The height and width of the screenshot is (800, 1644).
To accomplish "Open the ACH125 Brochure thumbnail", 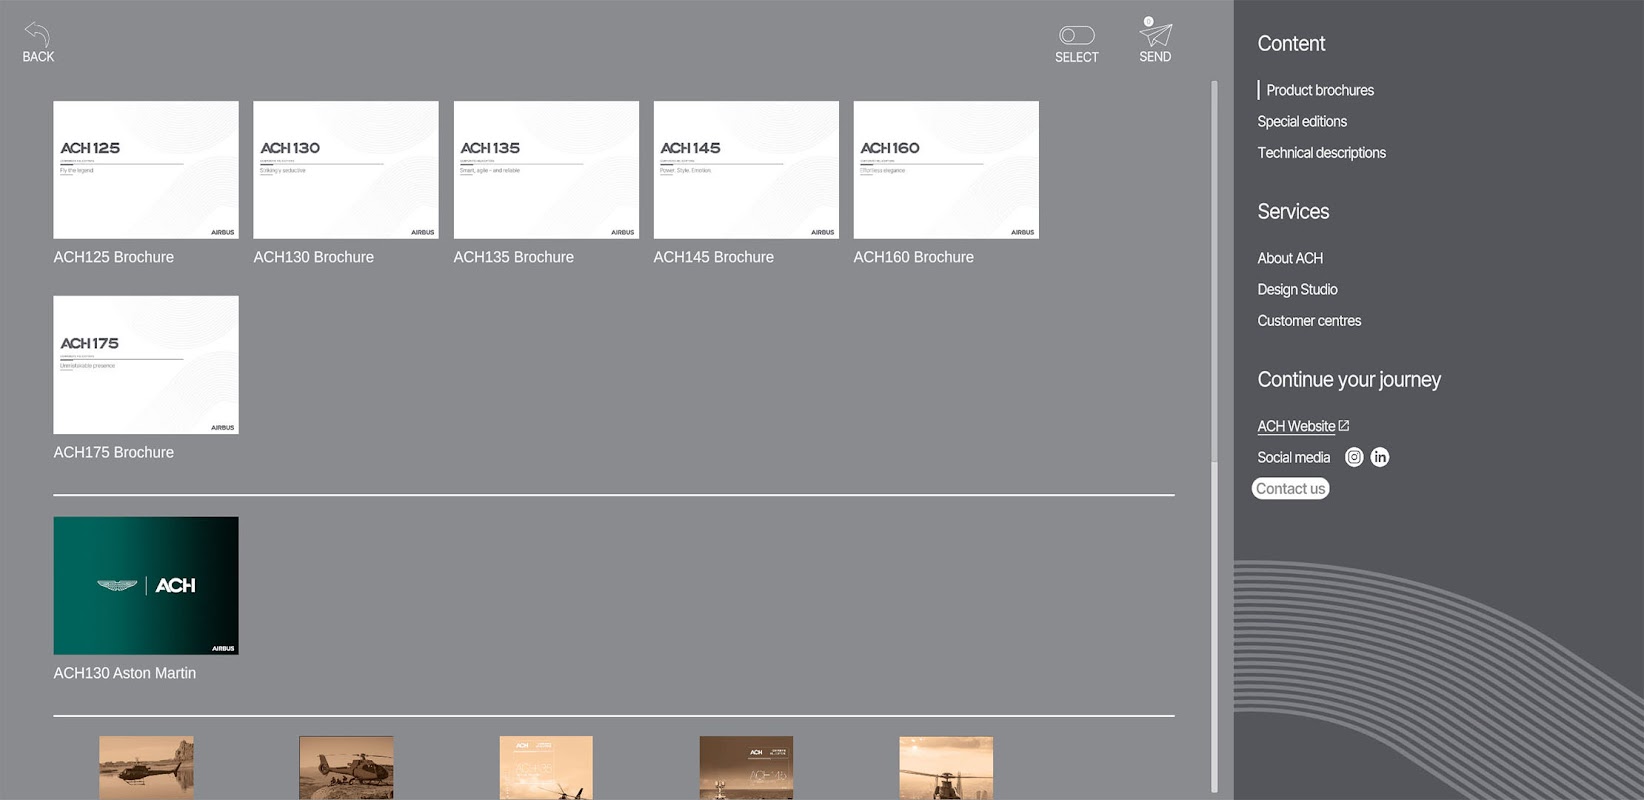I will click(x=146, y=170).
